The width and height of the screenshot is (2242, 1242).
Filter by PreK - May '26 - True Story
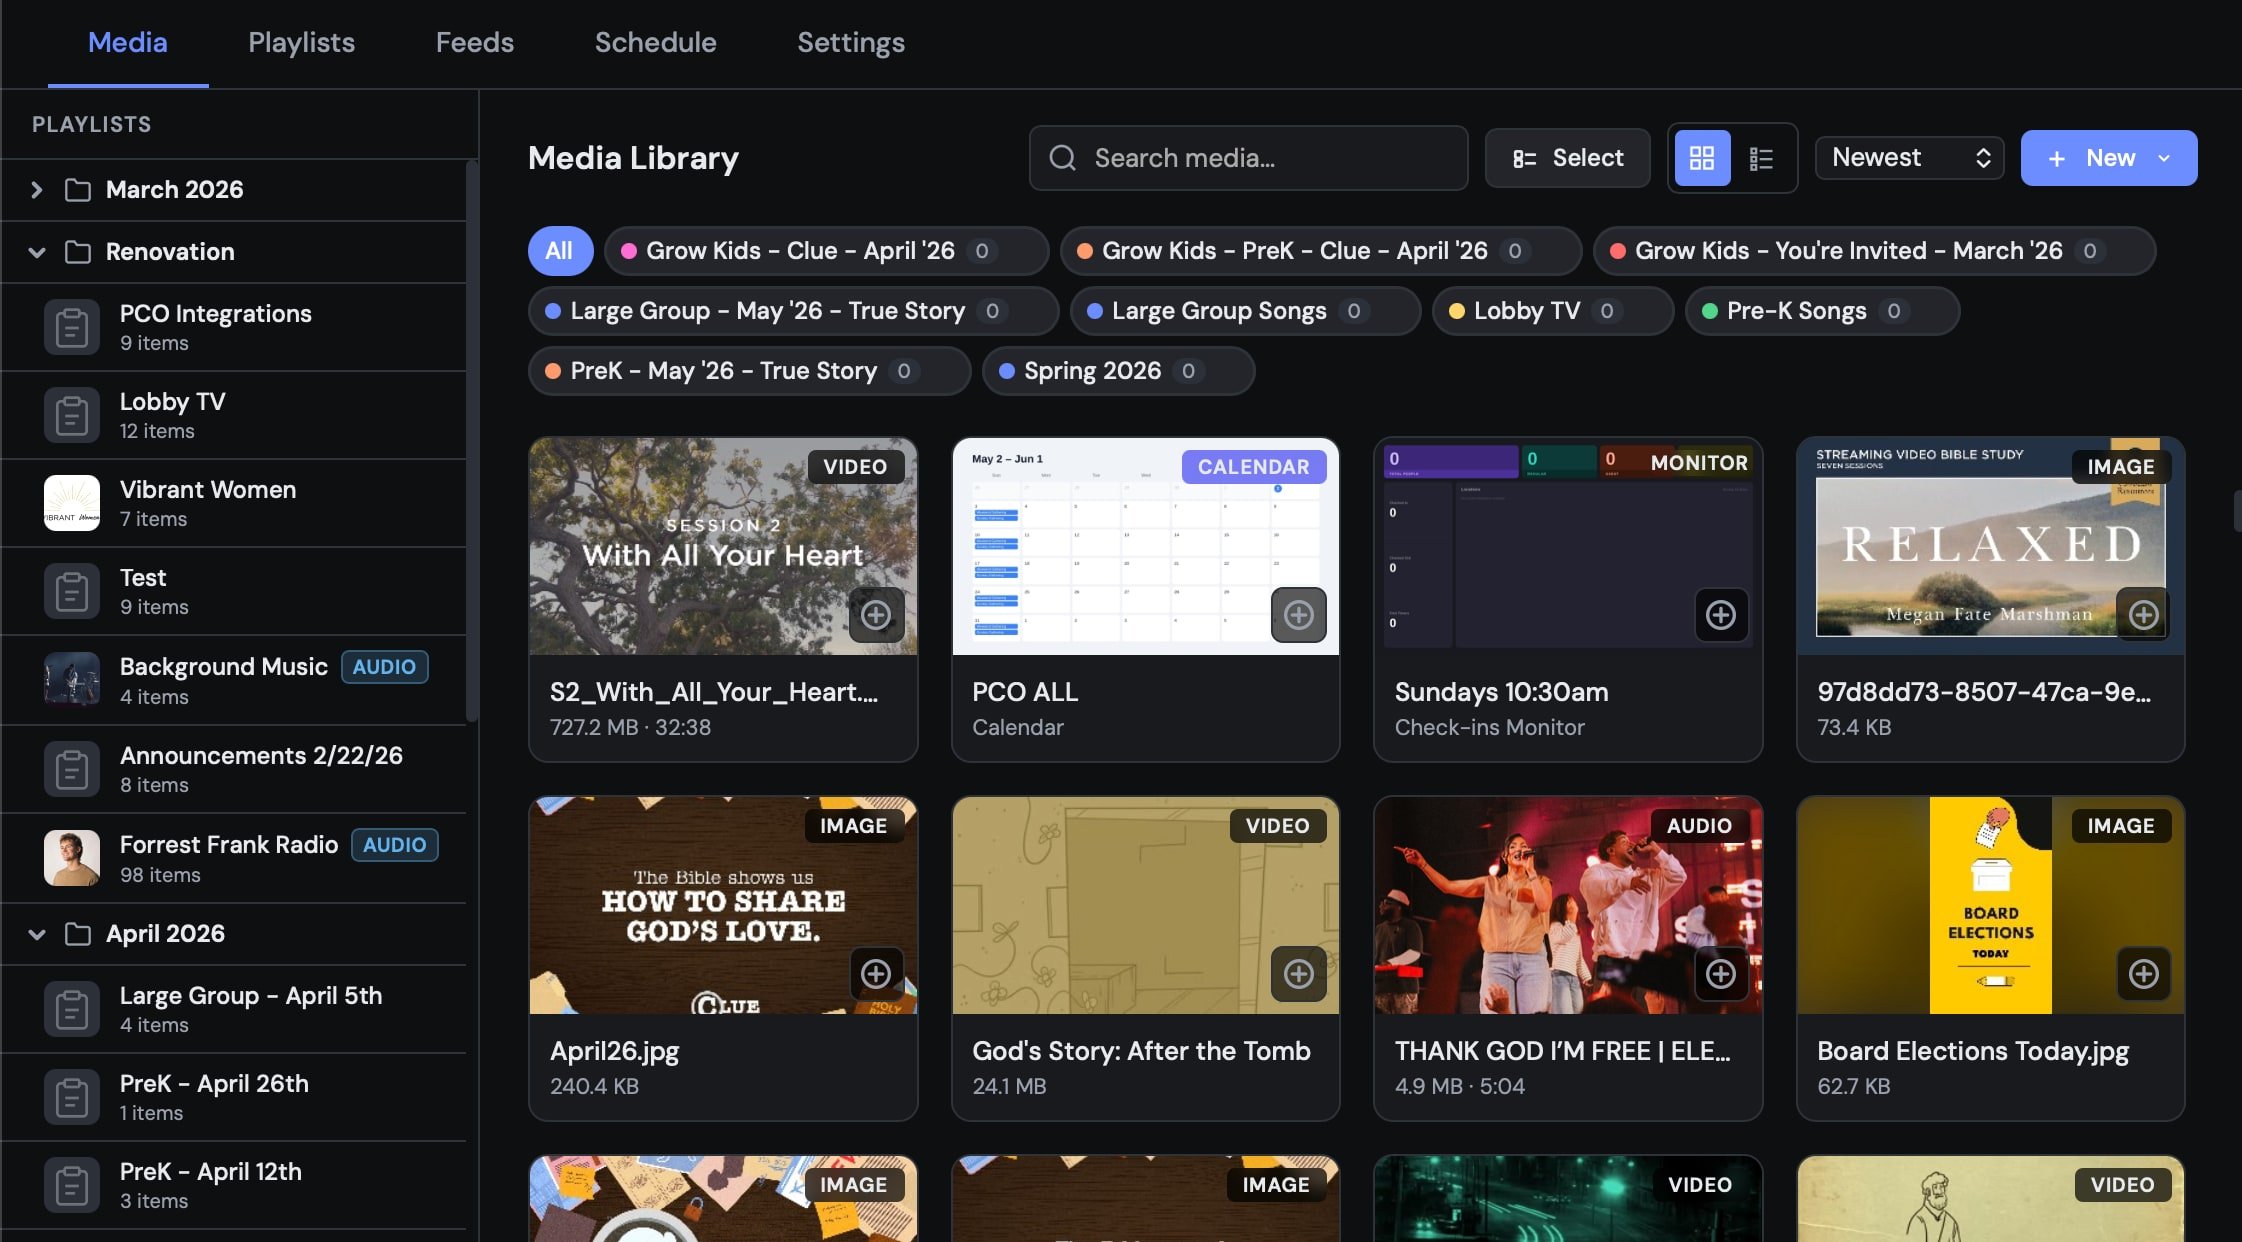click(749, 371)
